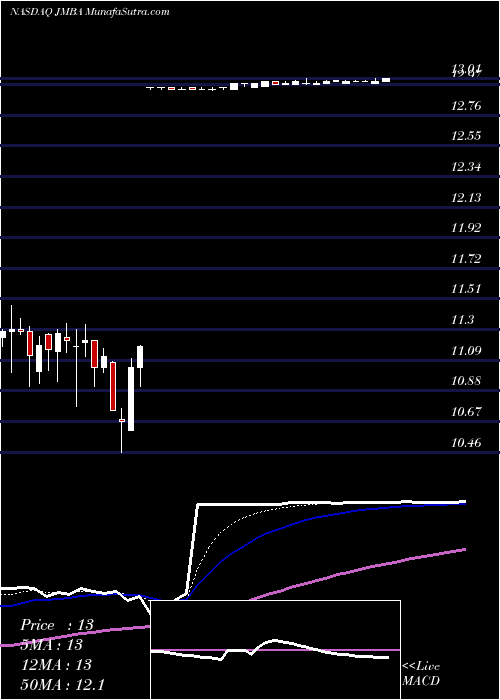This screenshot has width=500, height=700.
Task: Click the 12.13 price axis label
Action: point(467,197)
